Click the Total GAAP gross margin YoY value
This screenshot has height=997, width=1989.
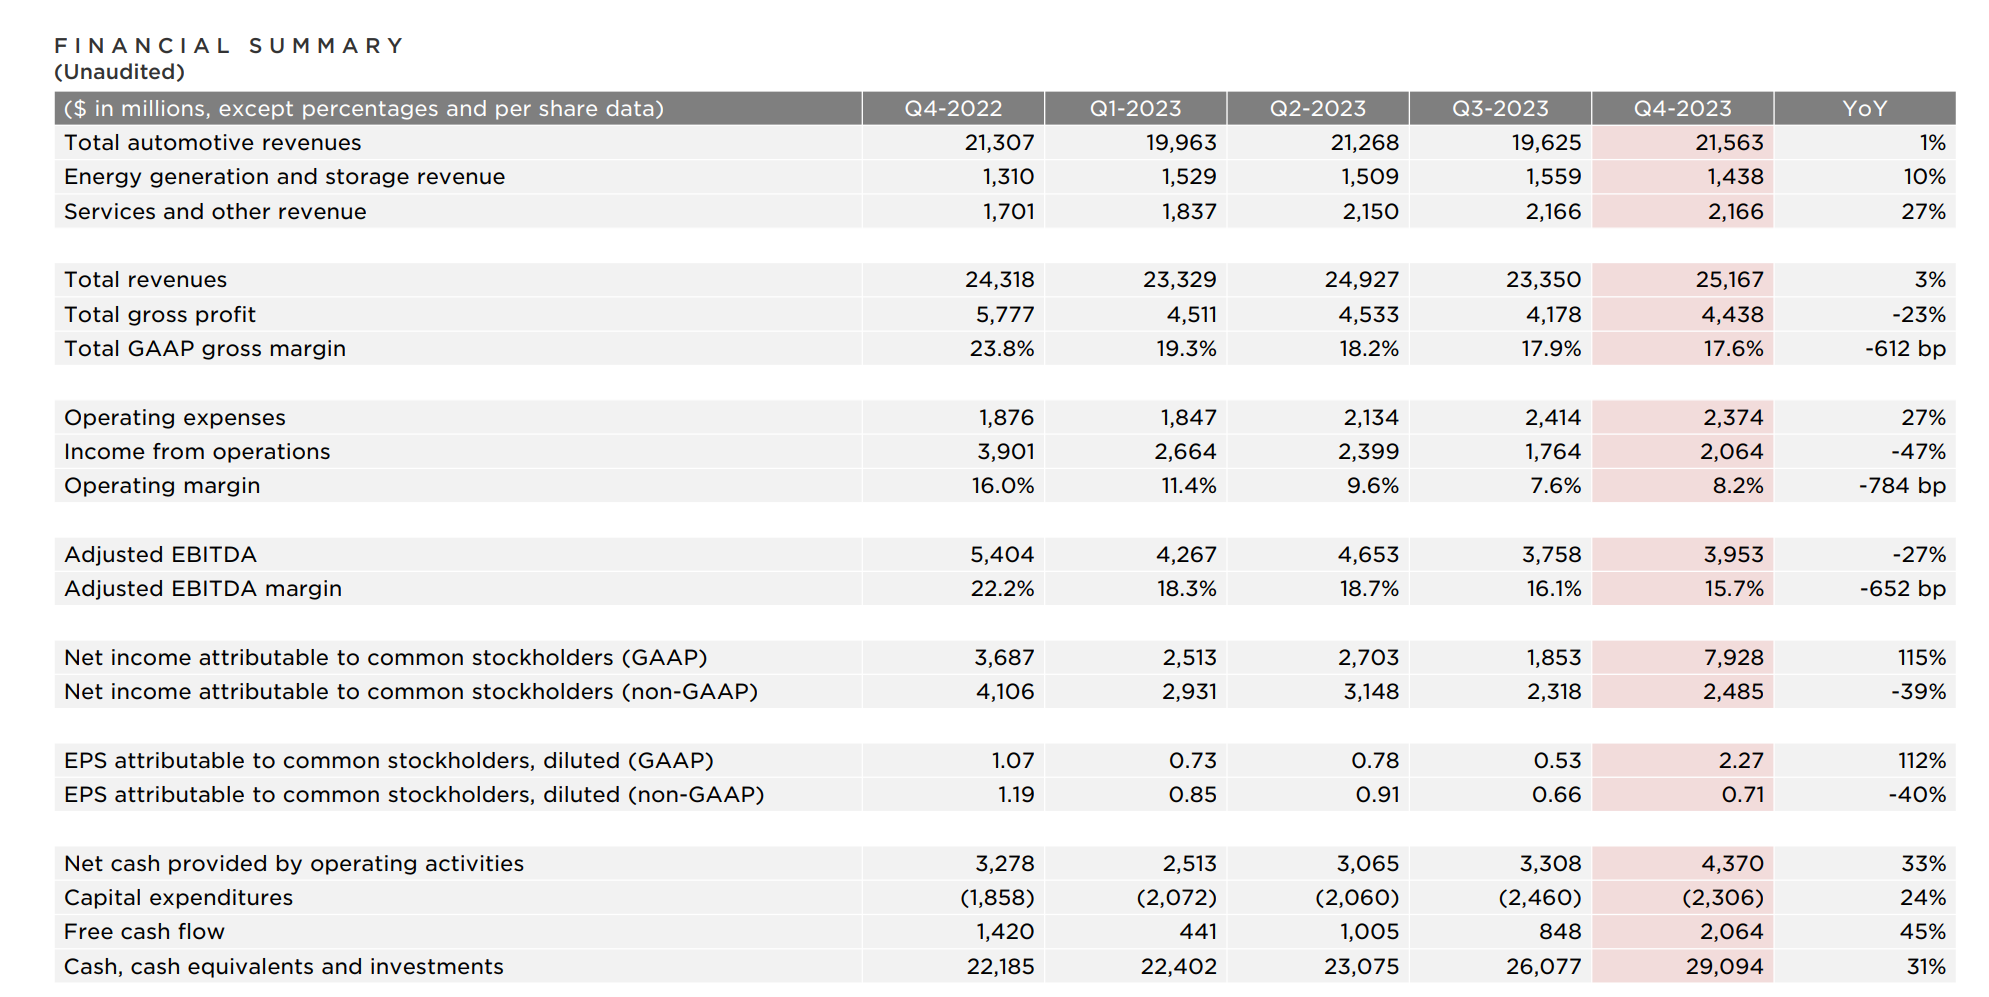click(1905, 349)
